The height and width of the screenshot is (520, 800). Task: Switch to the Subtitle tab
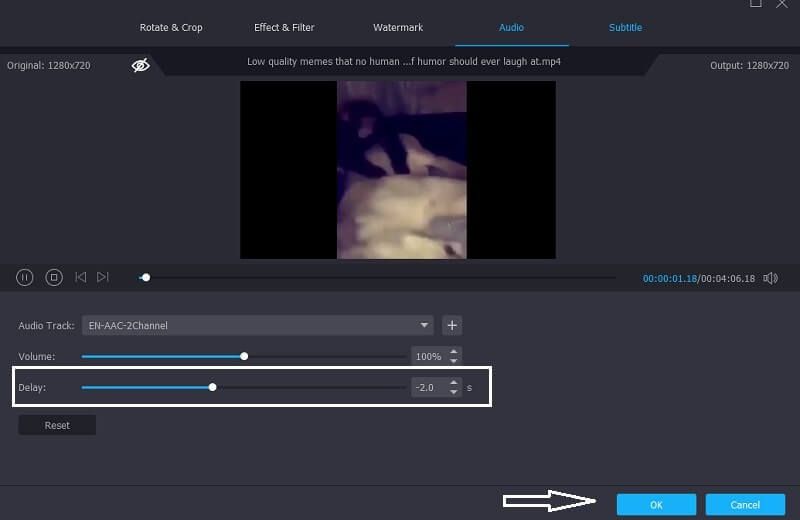625,28
